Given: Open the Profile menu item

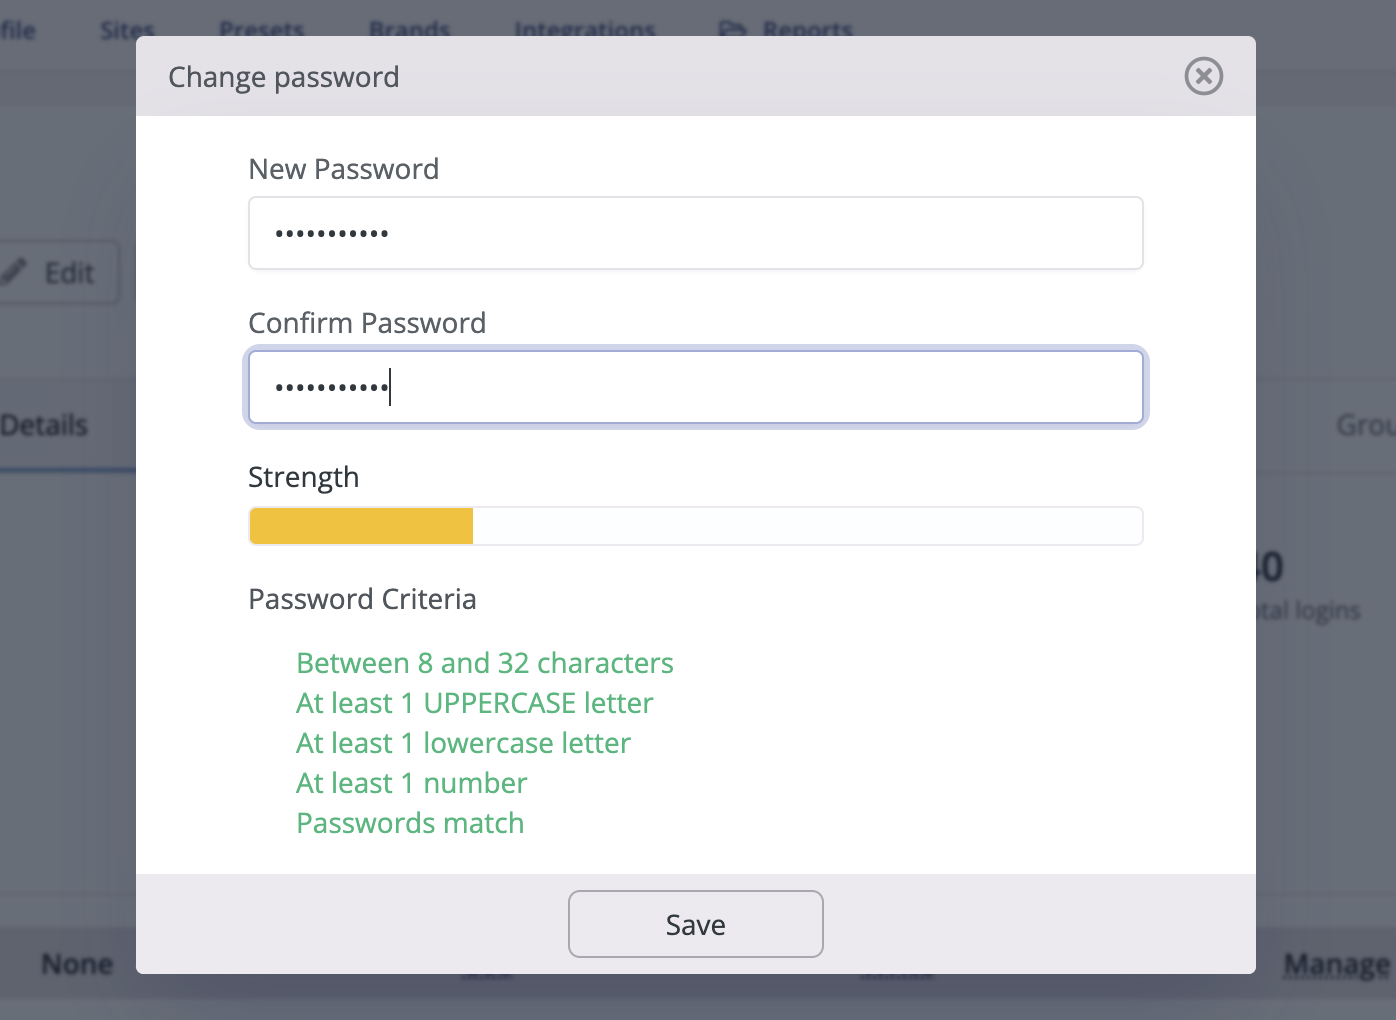Looking at the screenshot, I should click(x=18, y=27).
